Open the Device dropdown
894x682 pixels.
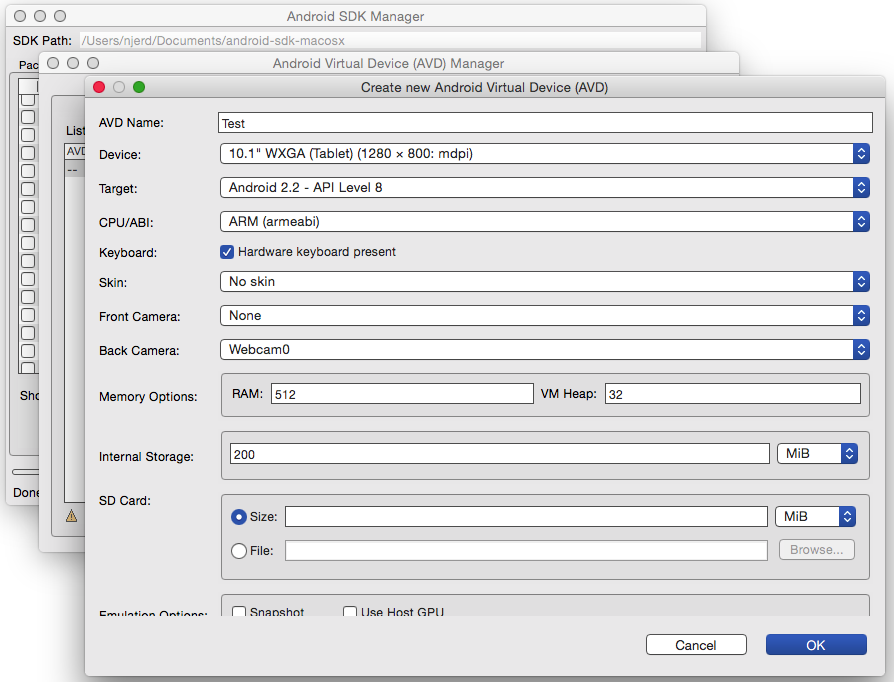click(544, 153)
